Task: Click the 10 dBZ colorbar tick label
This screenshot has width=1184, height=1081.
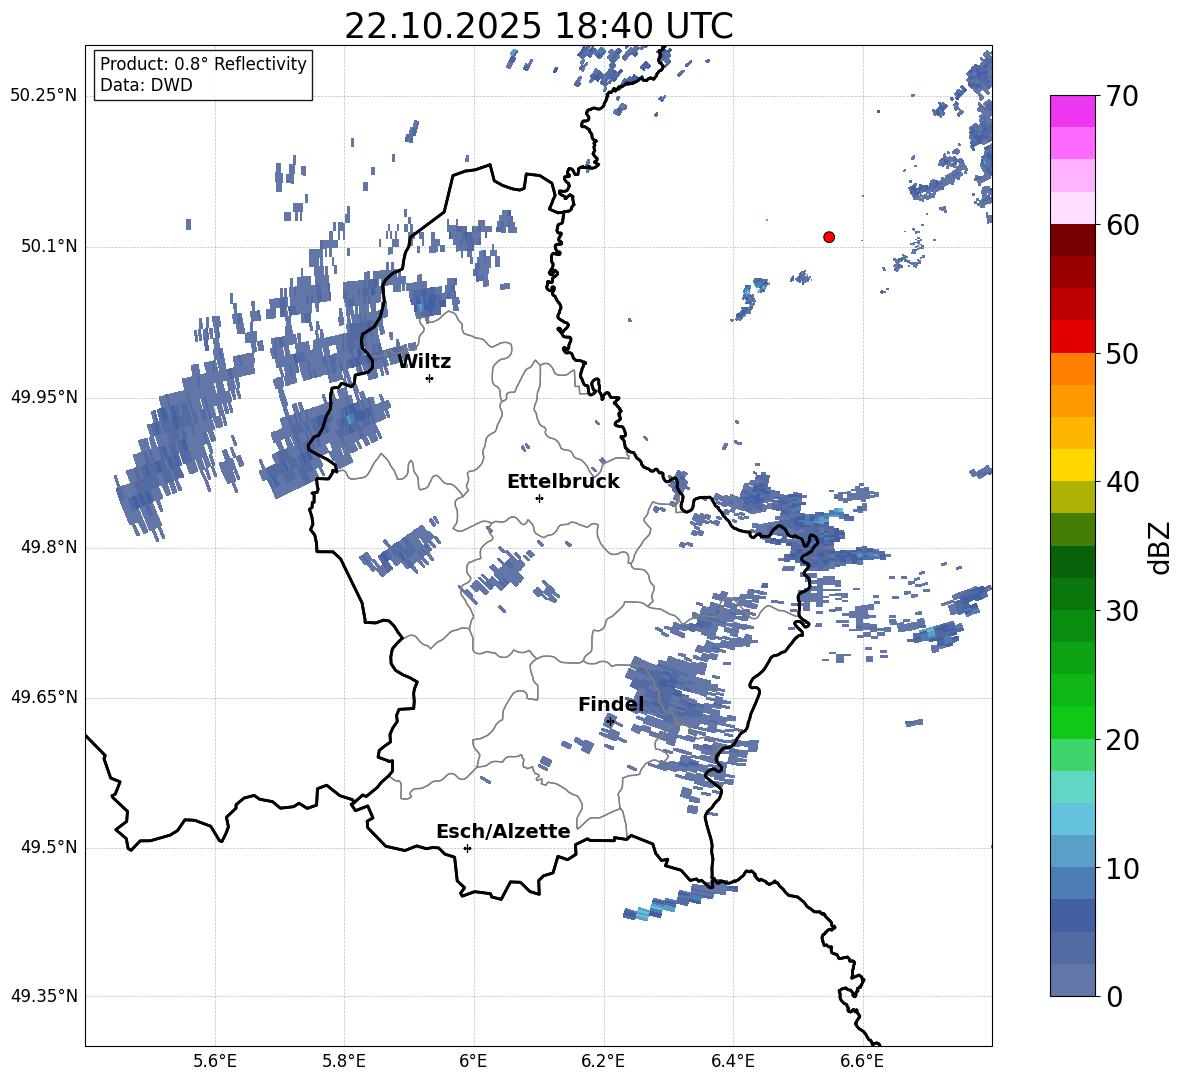Action: point(1122,868)
